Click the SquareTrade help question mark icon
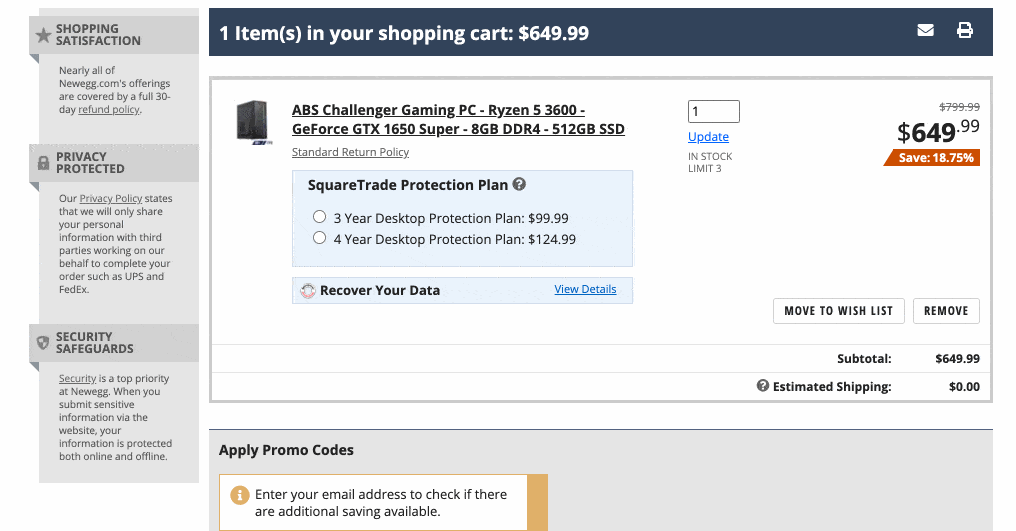Image resolution: width=1016 pixels, height=531 pixels. coord(519,185)
